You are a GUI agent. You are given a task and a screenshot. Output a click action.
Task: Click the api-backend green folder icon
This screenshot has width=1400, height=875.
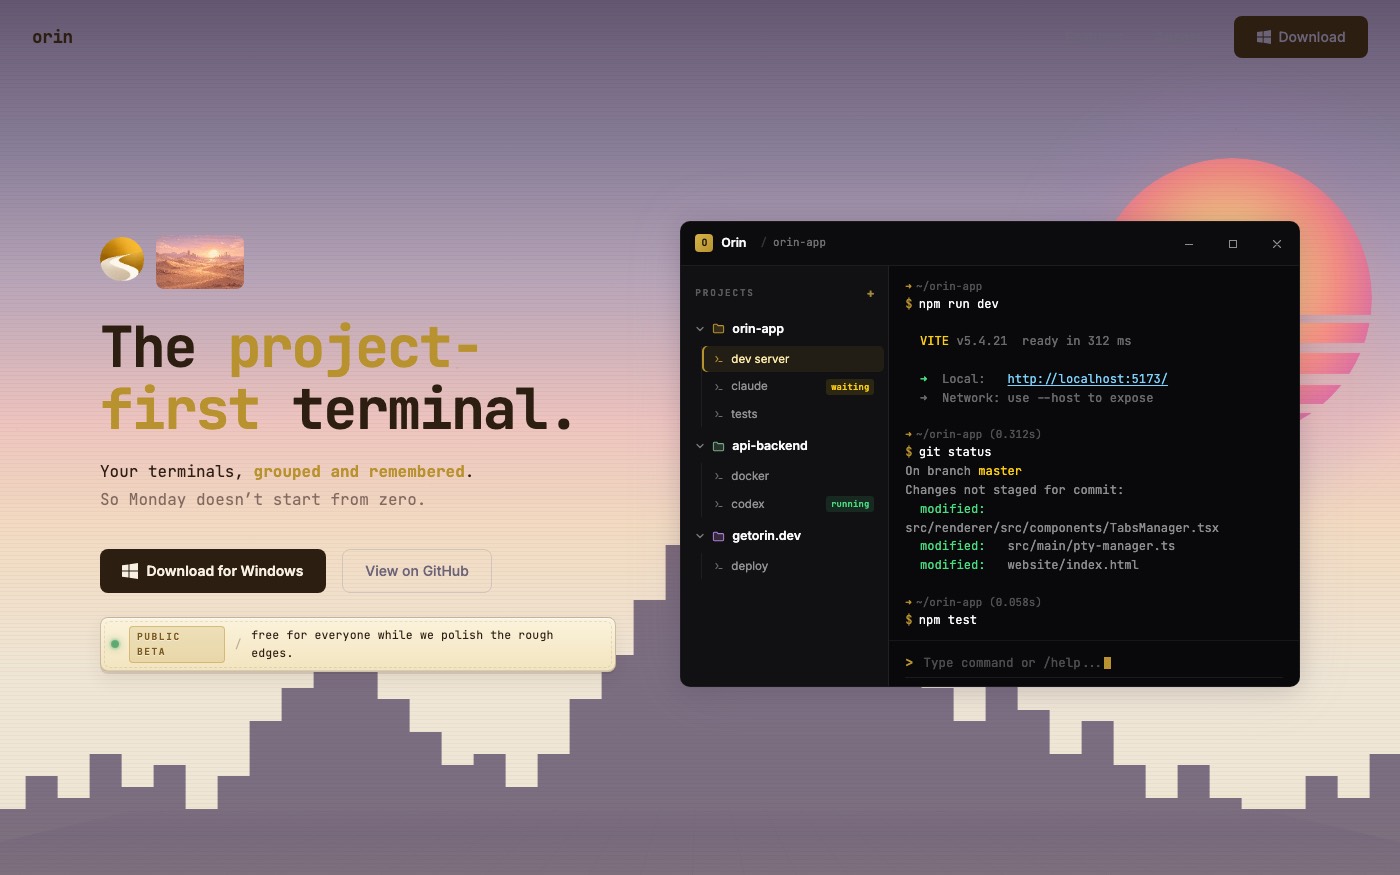pos(718,446)
